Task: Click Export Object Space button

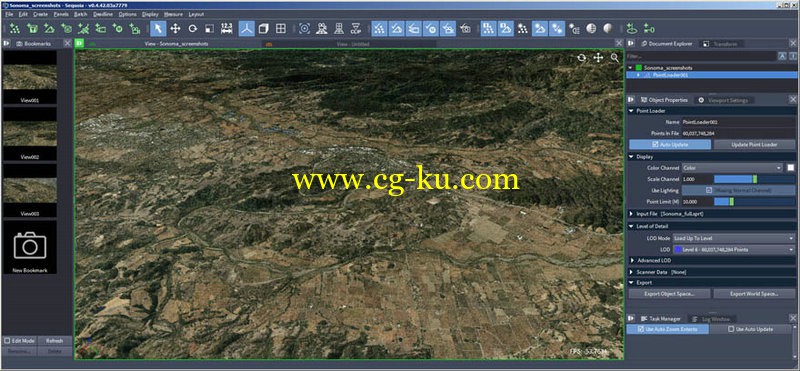Action: (x=669, y=293)
